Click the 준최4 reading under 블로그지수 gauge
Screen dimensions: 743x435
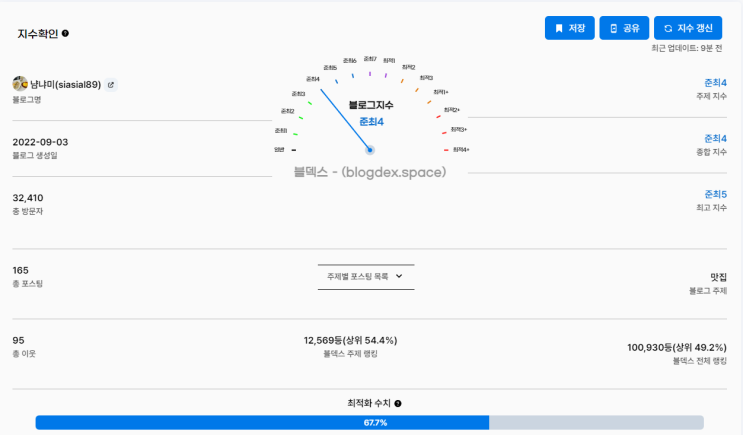click(372, 122)
